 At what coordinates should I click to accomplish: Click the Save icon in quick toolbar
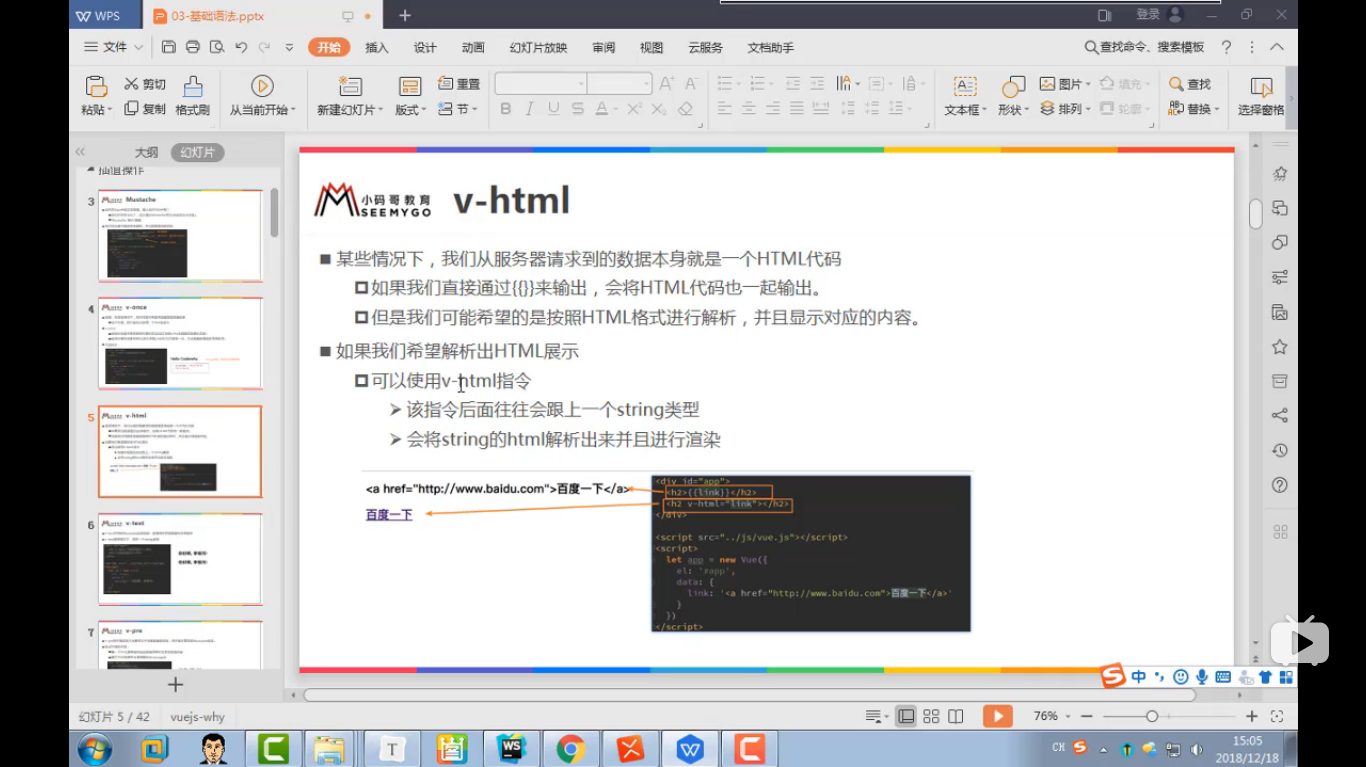pos(169,47)
